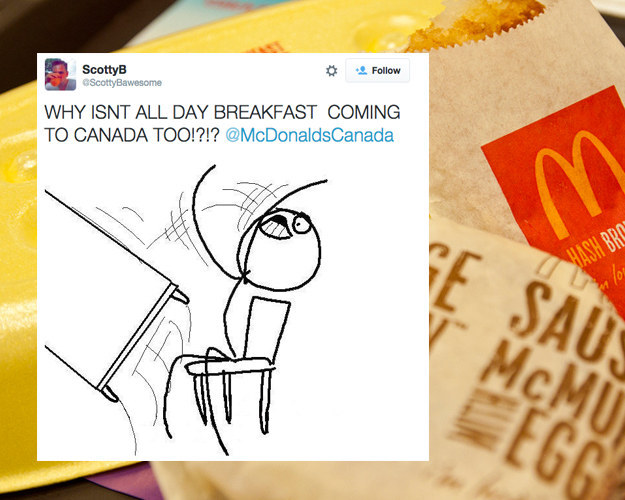Click the tweet text about all day breakfast
Viewport: 625px width, 500px height.
click(x=222, y=123)
